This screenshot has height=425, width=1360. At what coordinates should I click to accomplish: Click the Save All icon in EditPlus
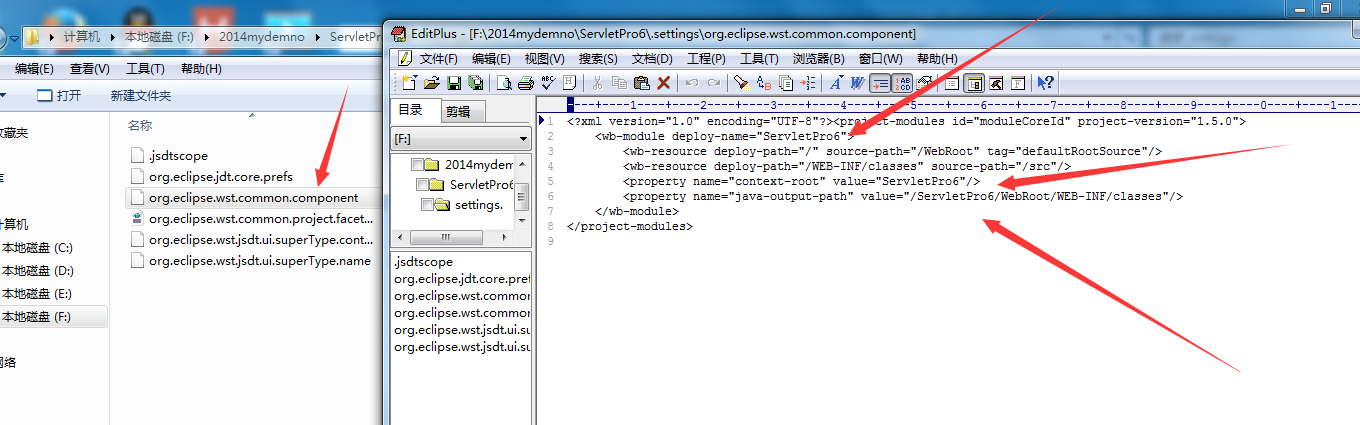coord(476,82)
